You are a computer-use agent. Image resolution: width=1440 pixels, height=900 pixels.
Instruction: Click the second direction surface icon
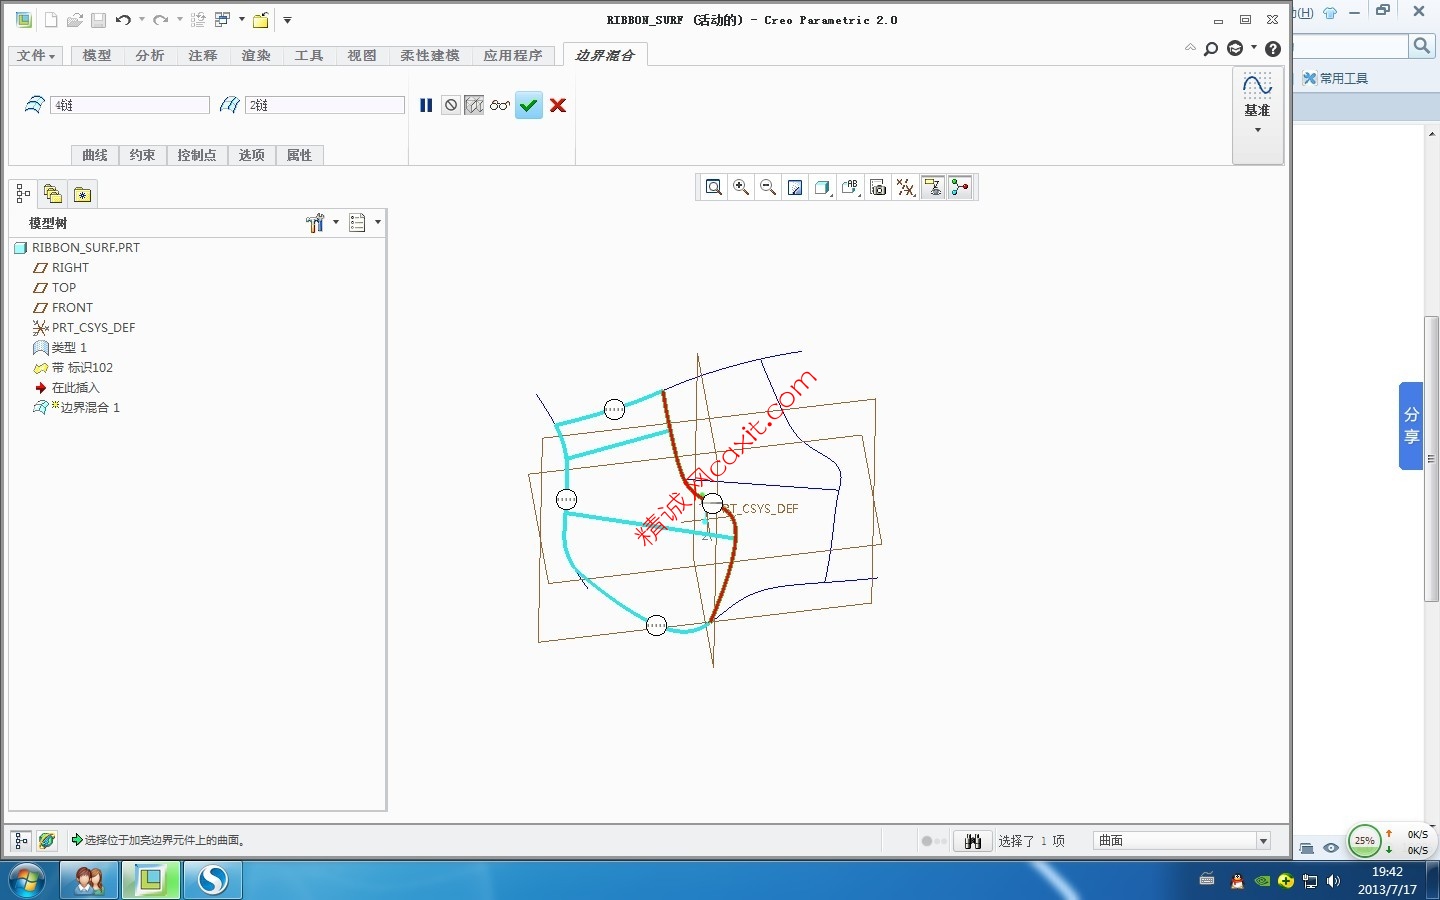[x=230, y=105]
